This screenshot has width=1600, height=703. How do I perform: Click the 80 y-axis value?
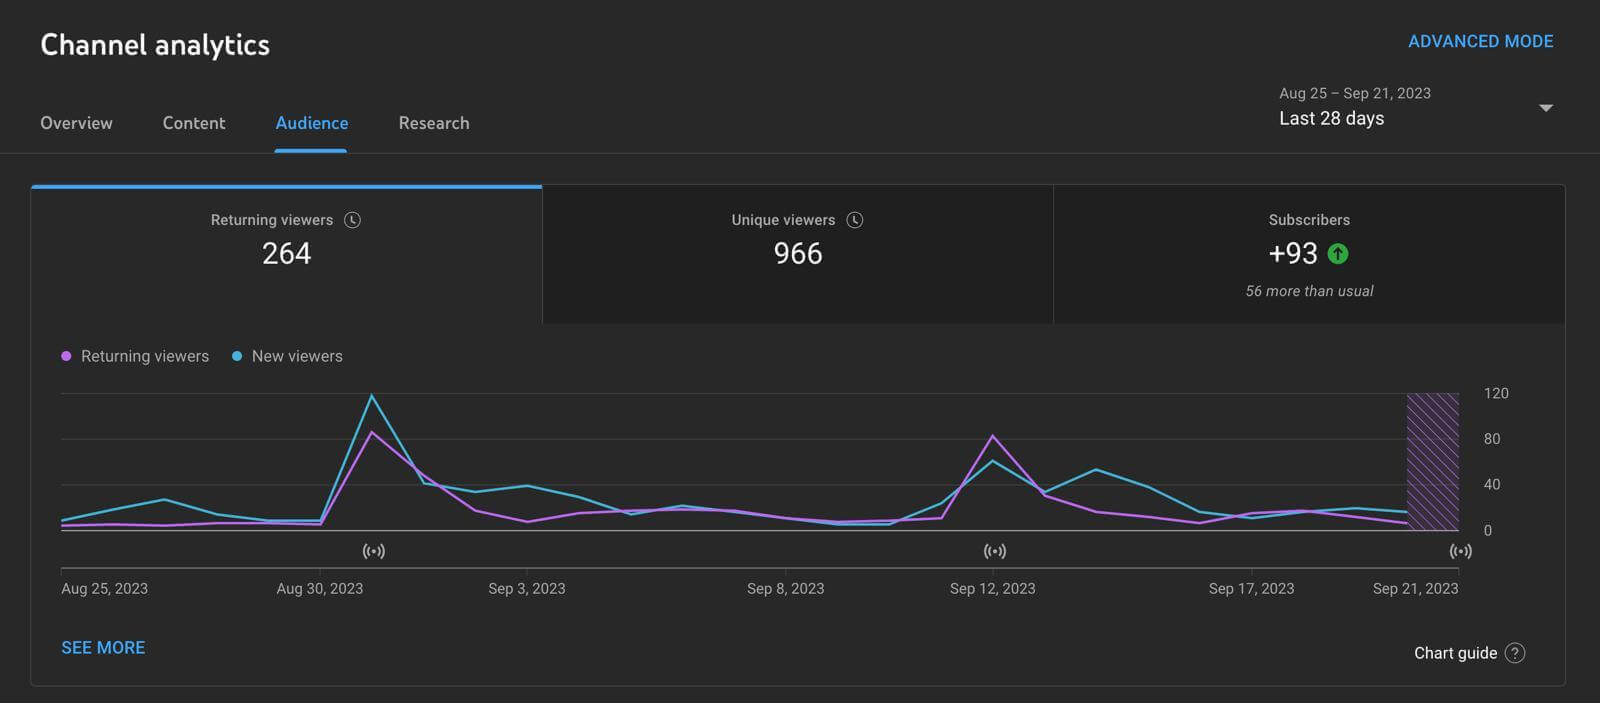point(1492,439)
